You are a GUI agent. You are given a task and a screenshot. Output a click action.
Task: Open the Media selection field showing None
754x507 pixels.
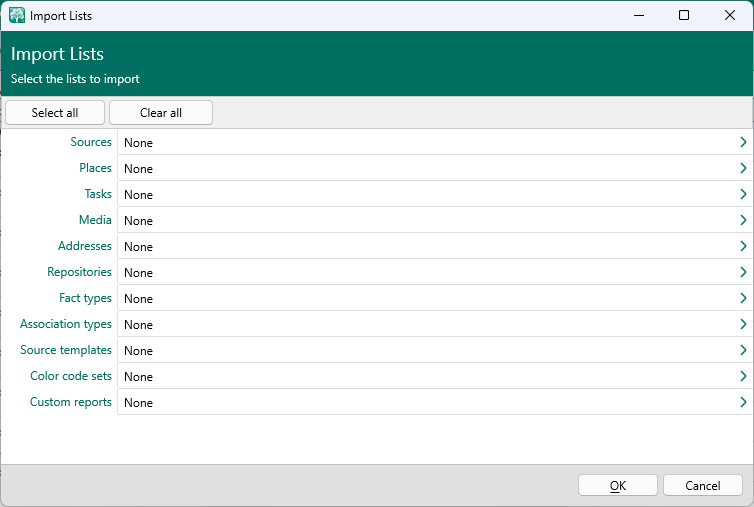[434, 220]
